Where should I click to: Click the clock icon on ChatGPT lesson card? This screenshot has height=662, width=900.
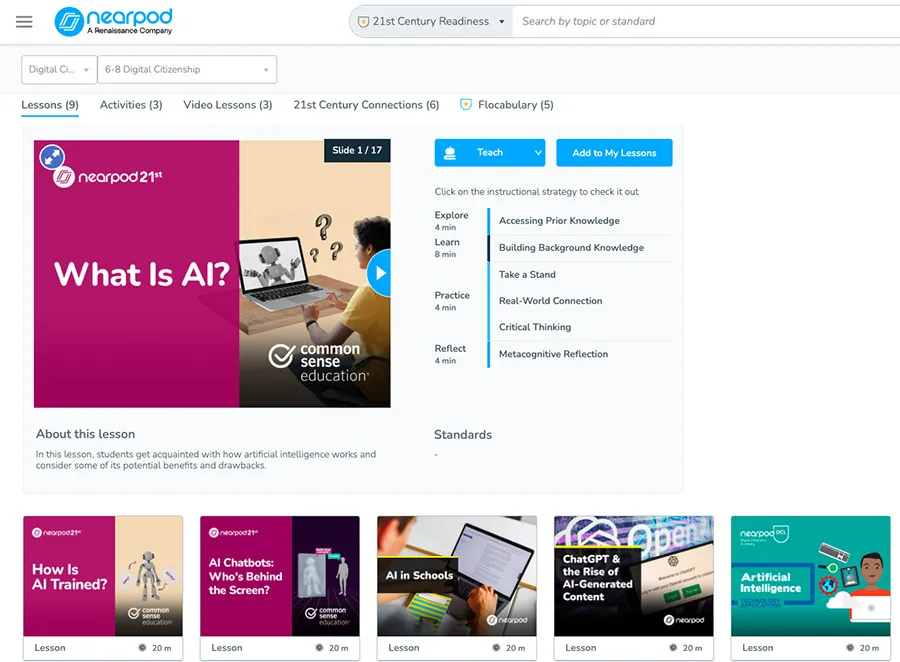(673, 648)
